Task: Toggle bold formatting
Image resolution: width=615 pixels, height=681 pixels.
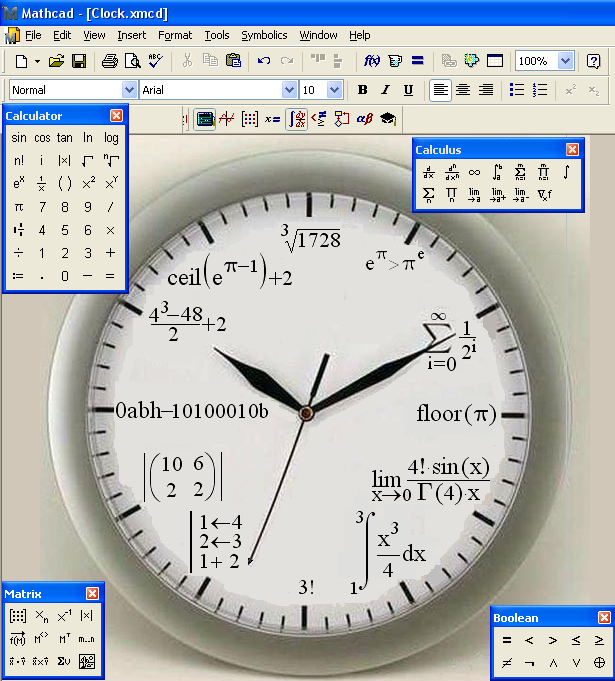Action: (363, 90)
